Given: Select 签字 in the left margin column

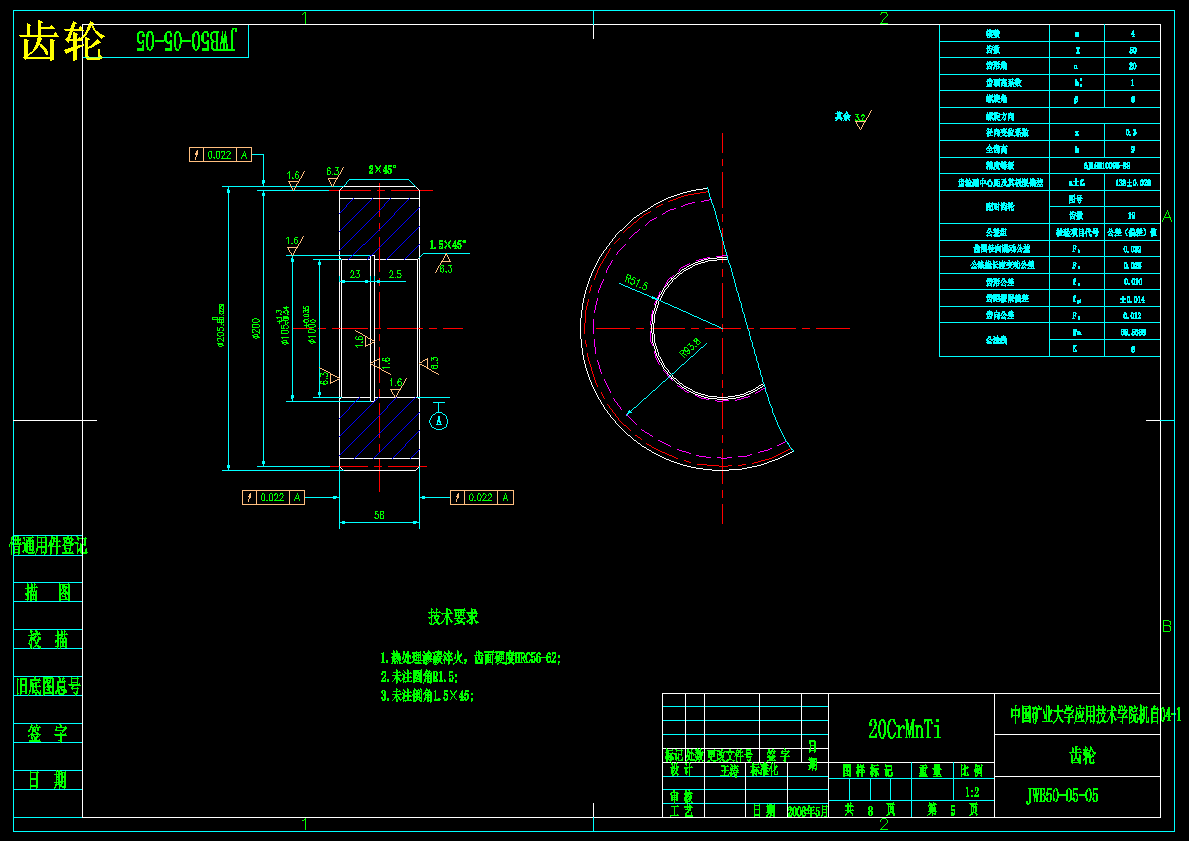Looking at the screenshot, I should 48,733.
